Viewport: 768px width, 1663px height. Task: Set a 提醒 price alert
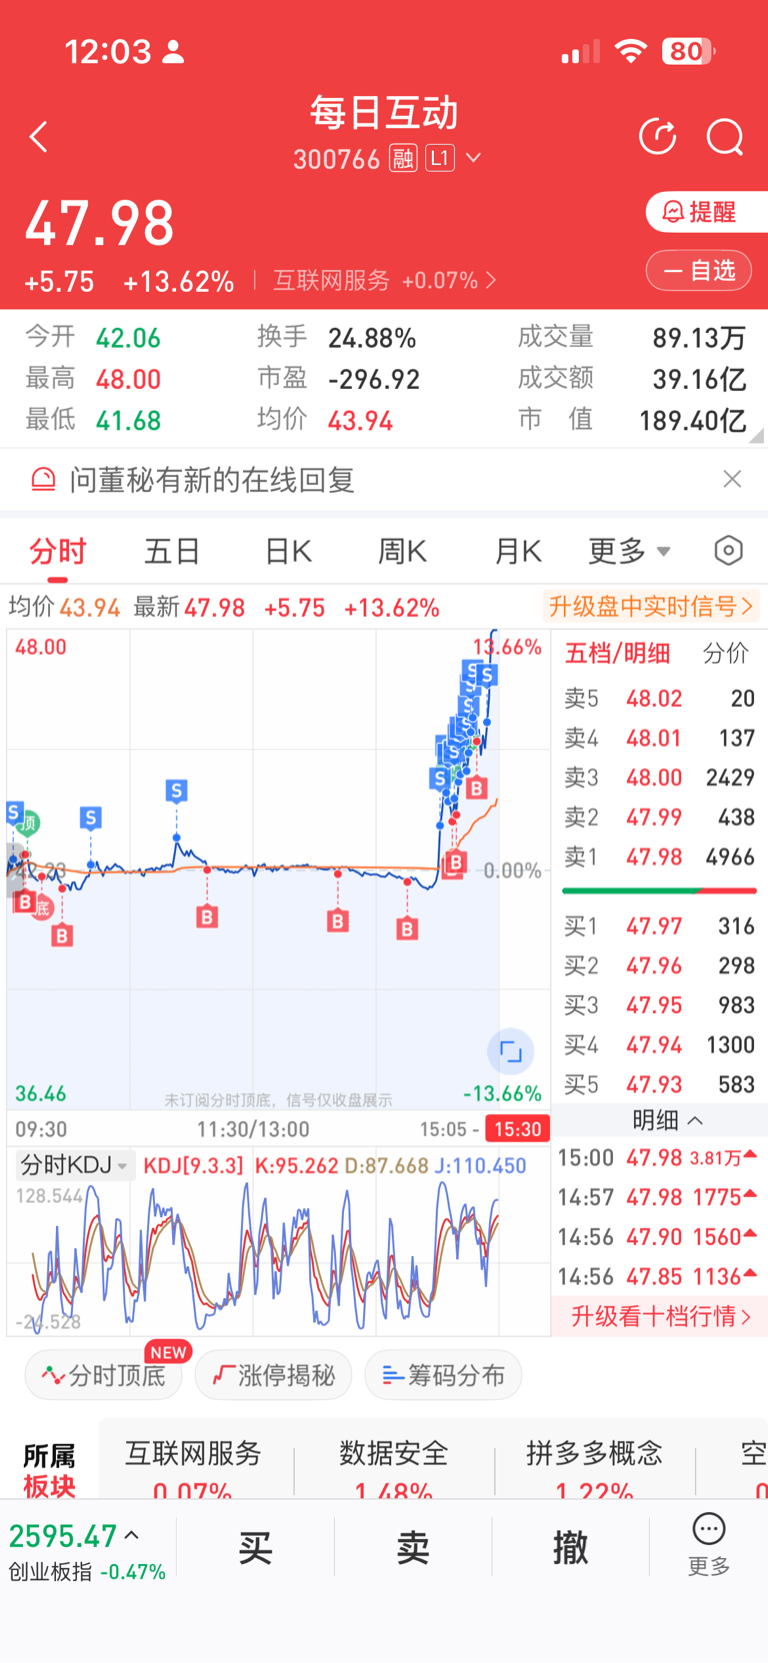click(x=707, y=212)
